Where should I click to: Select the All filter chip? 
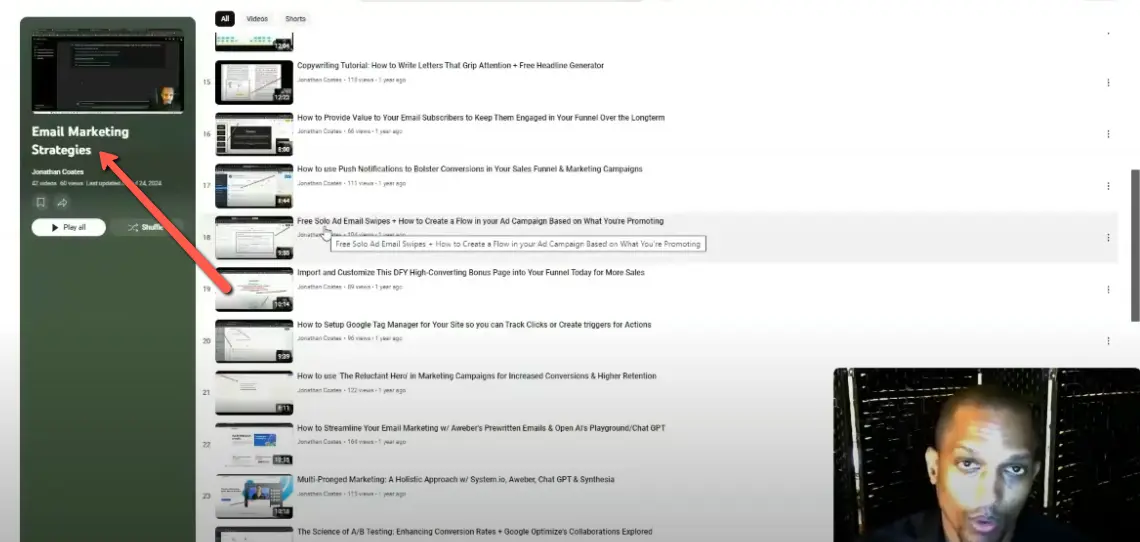225,19
